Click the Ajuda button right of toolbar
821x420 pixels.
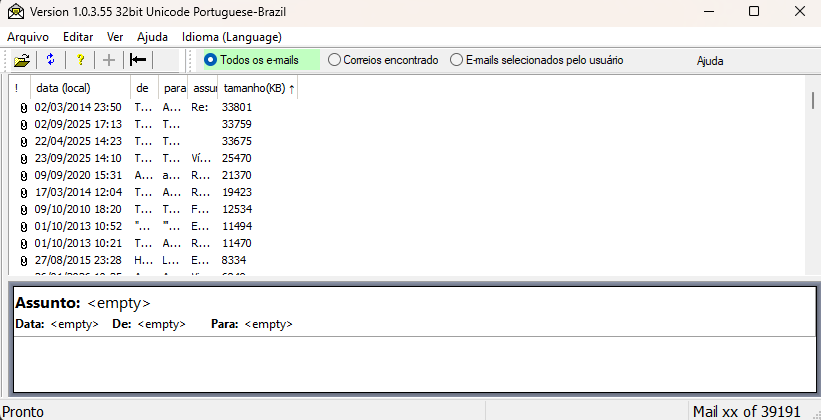click(710, 60)
